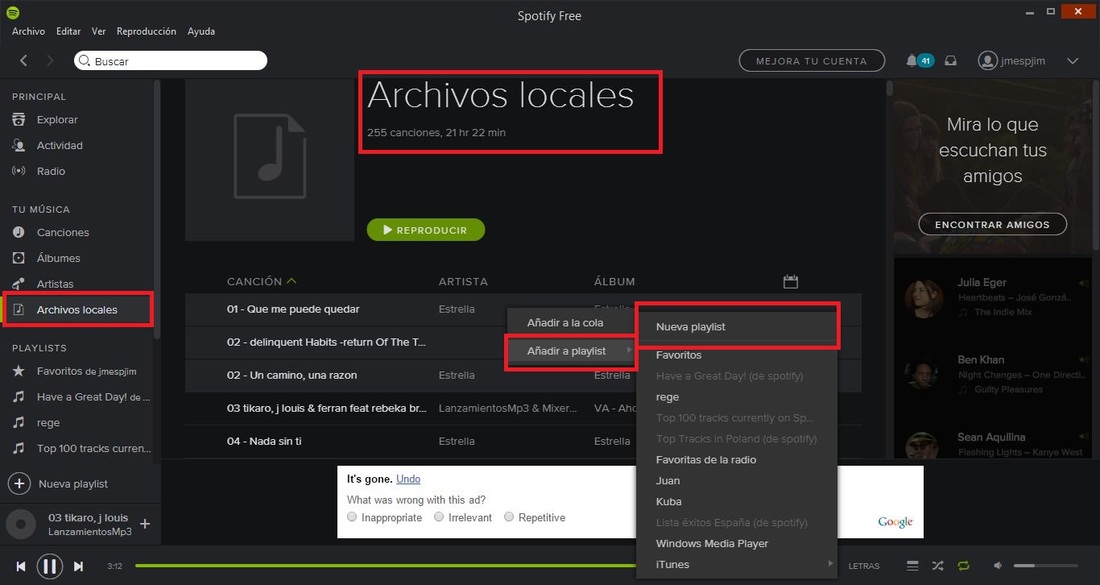Image resolution: width=1100 pixels, height=585 pixels.
Task: Sort by ARTISTA column header
Action: pyautogui.click(x=463, y=281)
